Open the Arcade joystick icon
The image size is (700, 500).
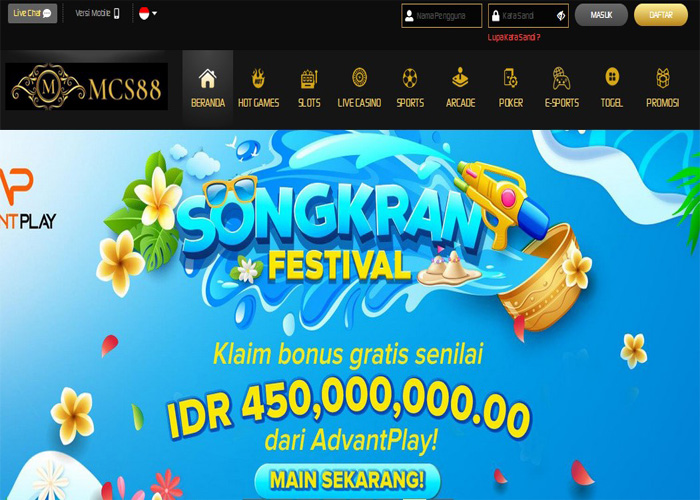pyautogui.click(x=460, y=78)
